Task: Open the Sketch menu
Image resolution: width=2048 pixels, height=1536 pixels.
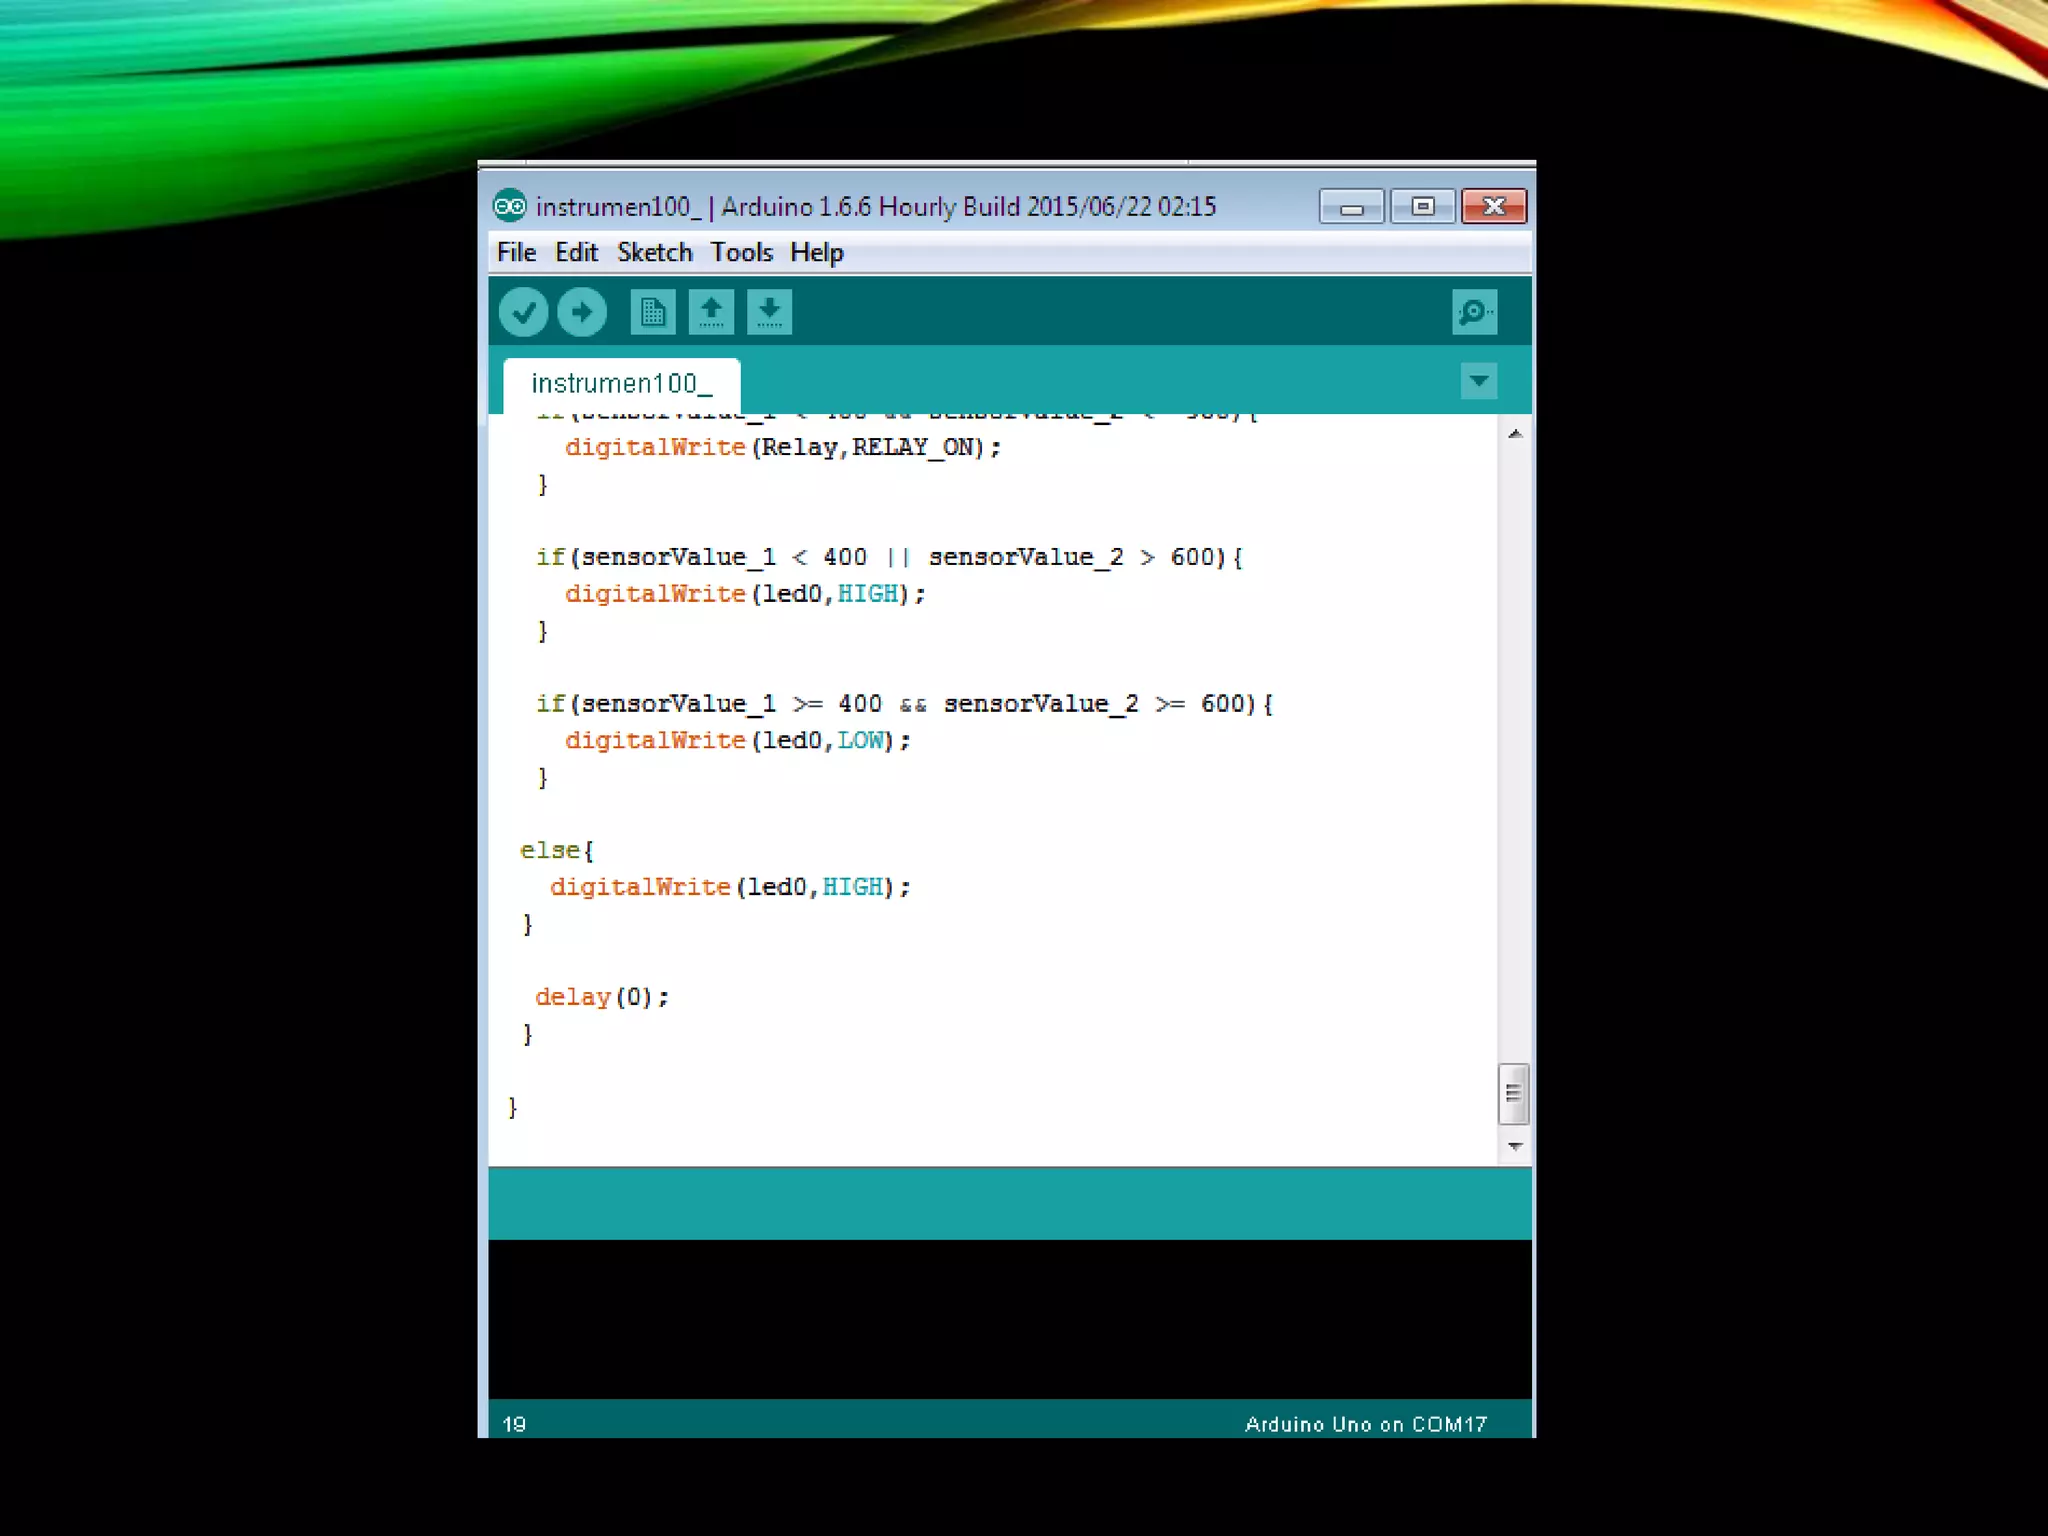Action: [x=654, y=253]
